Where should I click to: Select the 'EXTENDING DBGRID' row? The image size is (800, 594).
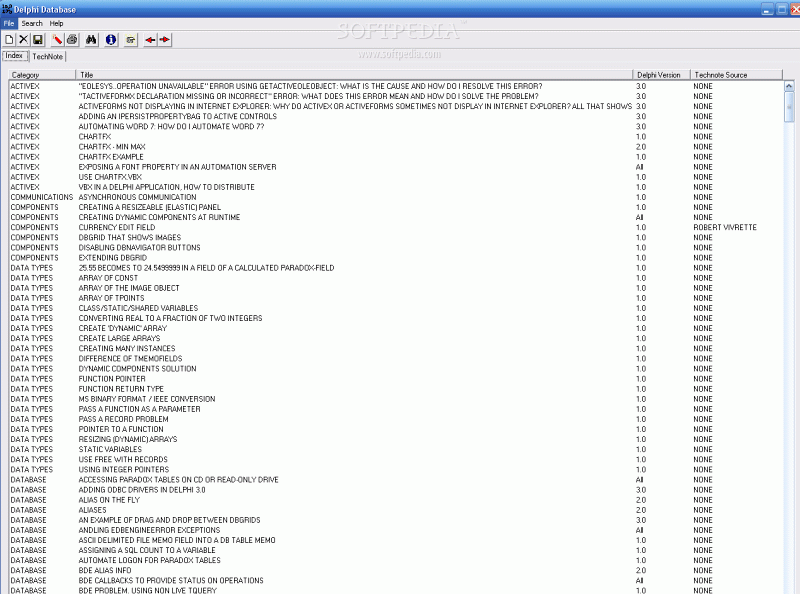396,258
